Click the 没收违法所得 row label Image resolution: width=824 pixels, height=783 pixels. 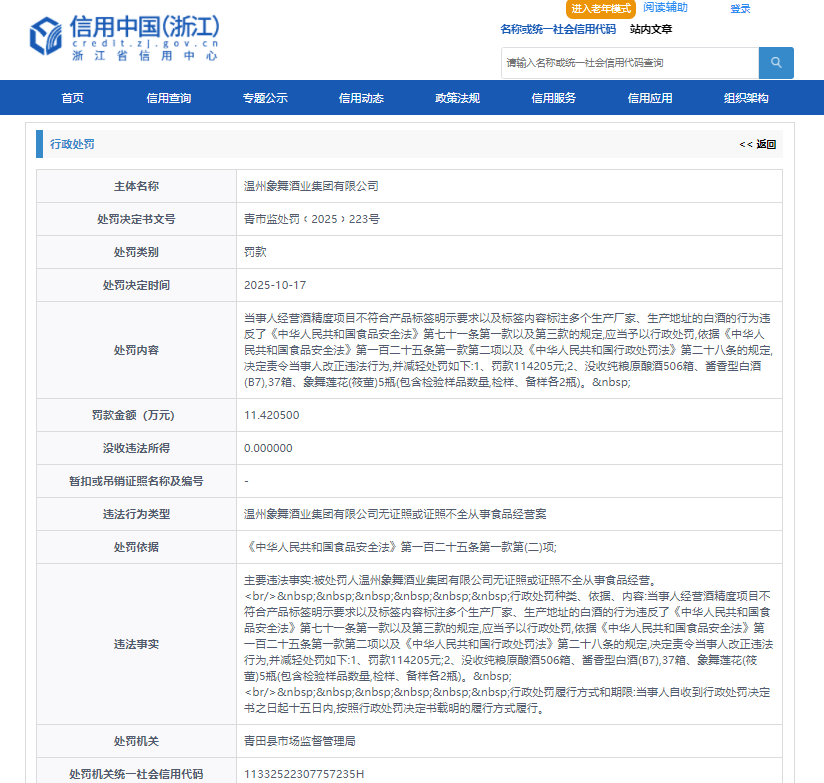click(x=136, y=448)
